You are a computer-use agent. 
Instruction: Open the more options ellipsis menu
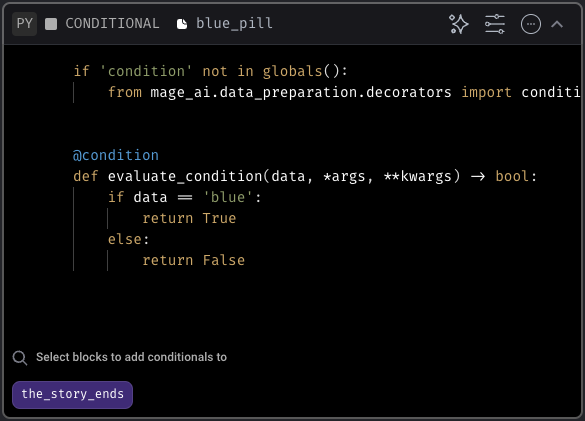(531, 24)
